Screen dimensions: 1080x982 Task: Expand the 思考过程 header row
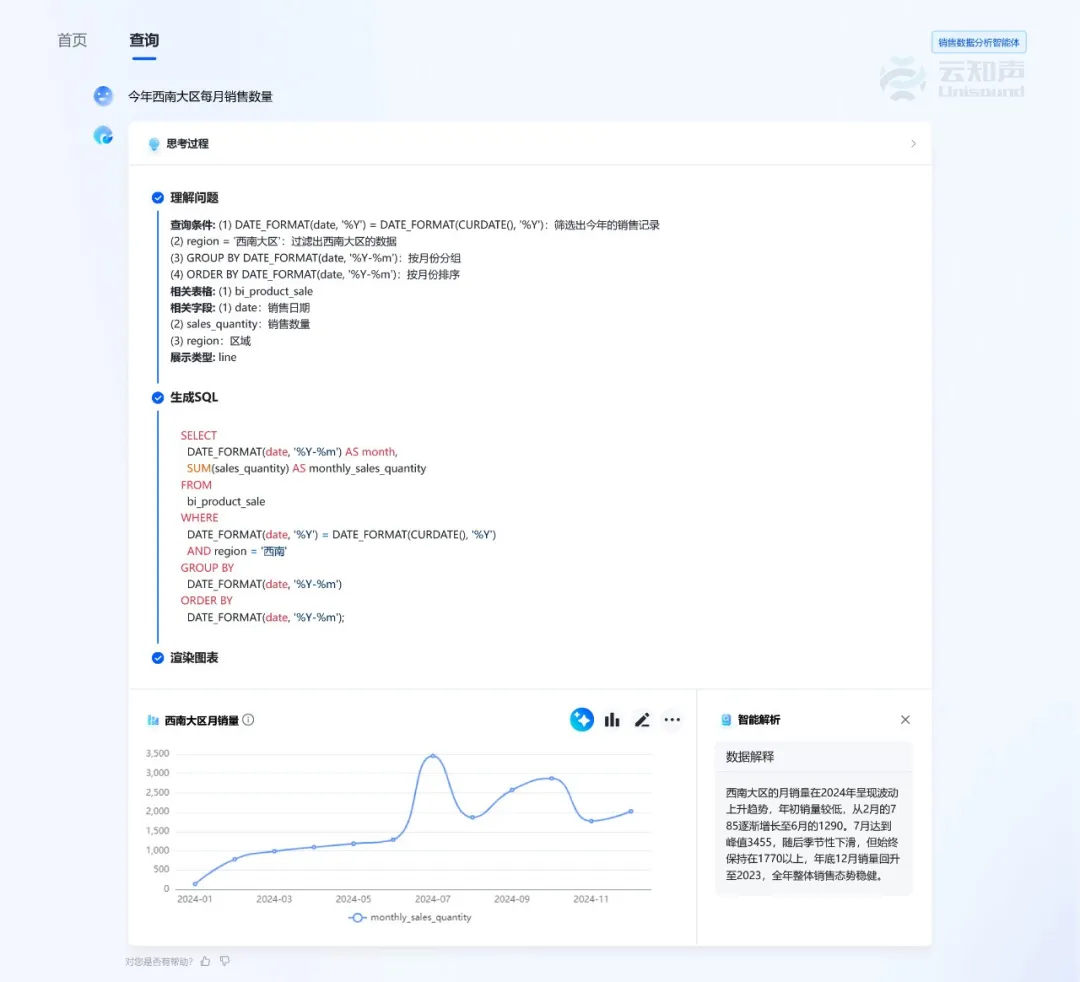530,144
